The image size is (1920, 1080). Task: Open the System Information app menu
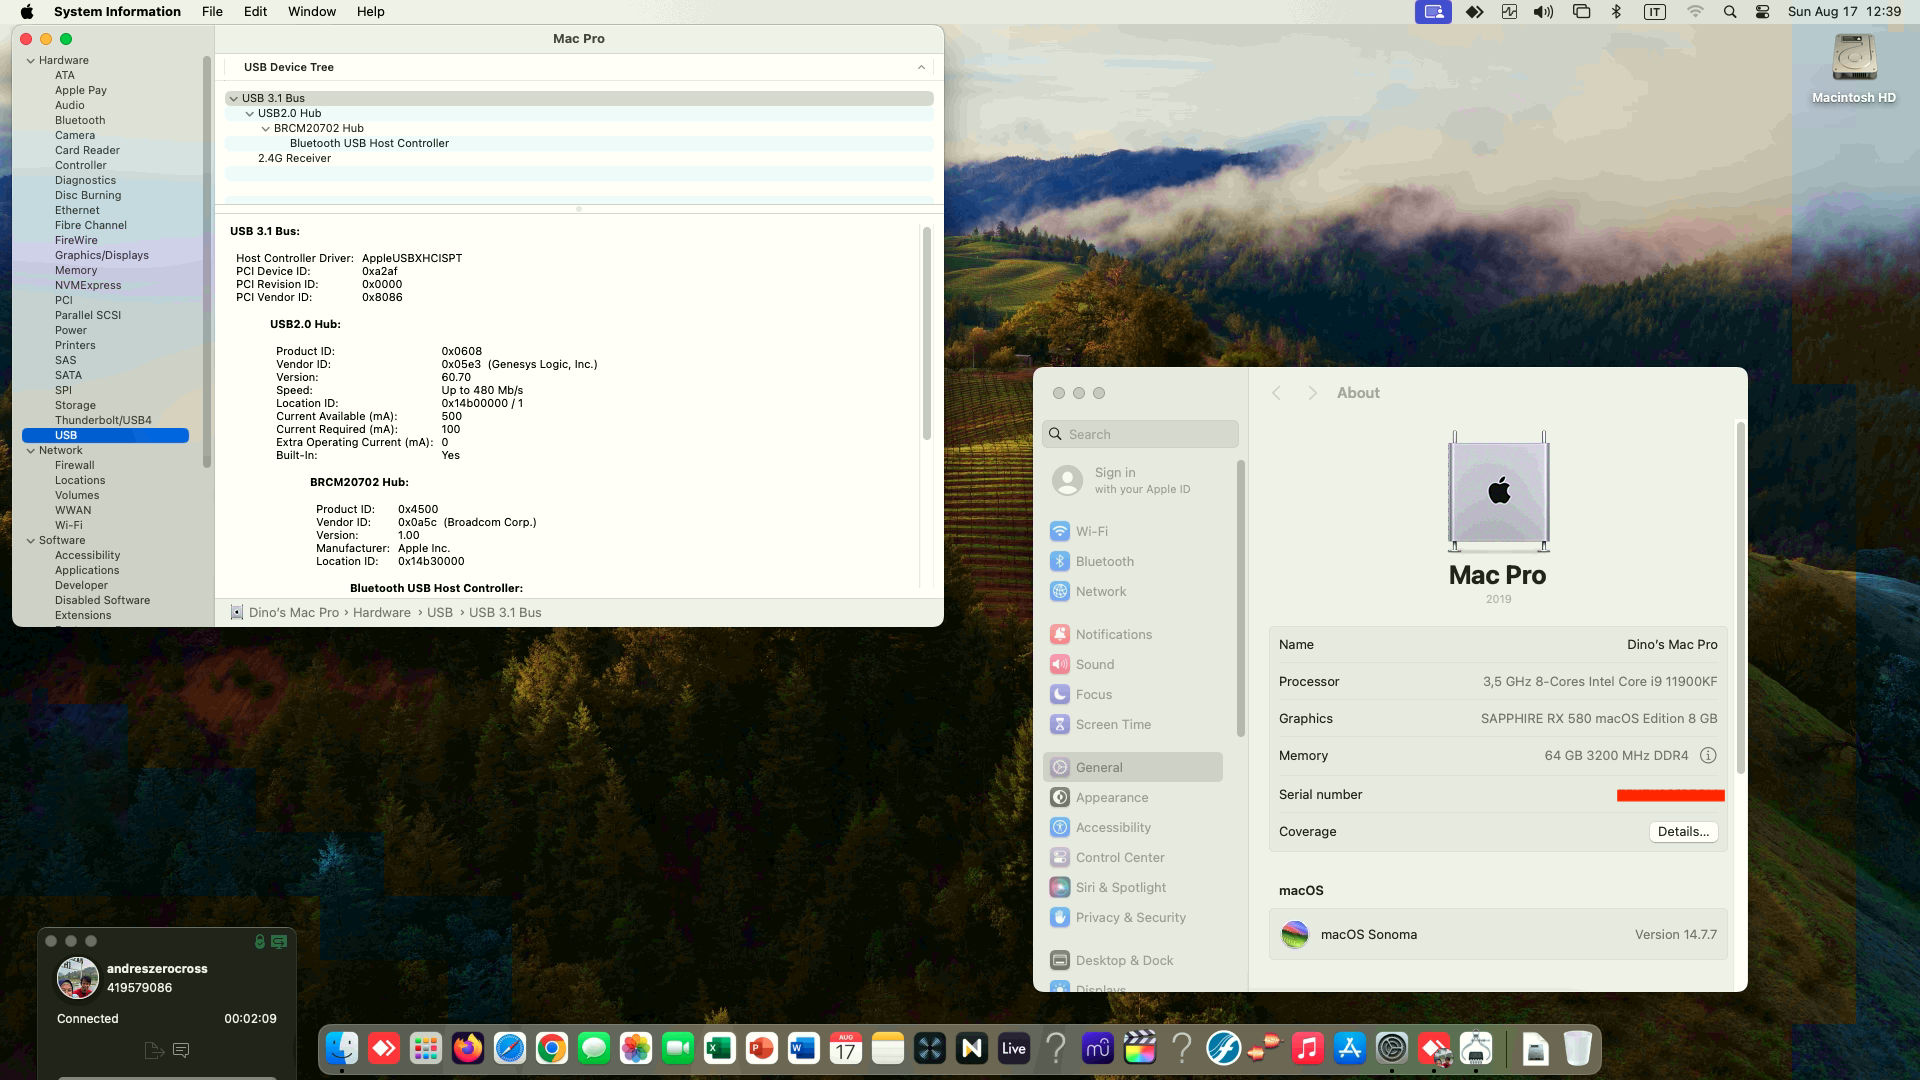(x=117, y=12)
